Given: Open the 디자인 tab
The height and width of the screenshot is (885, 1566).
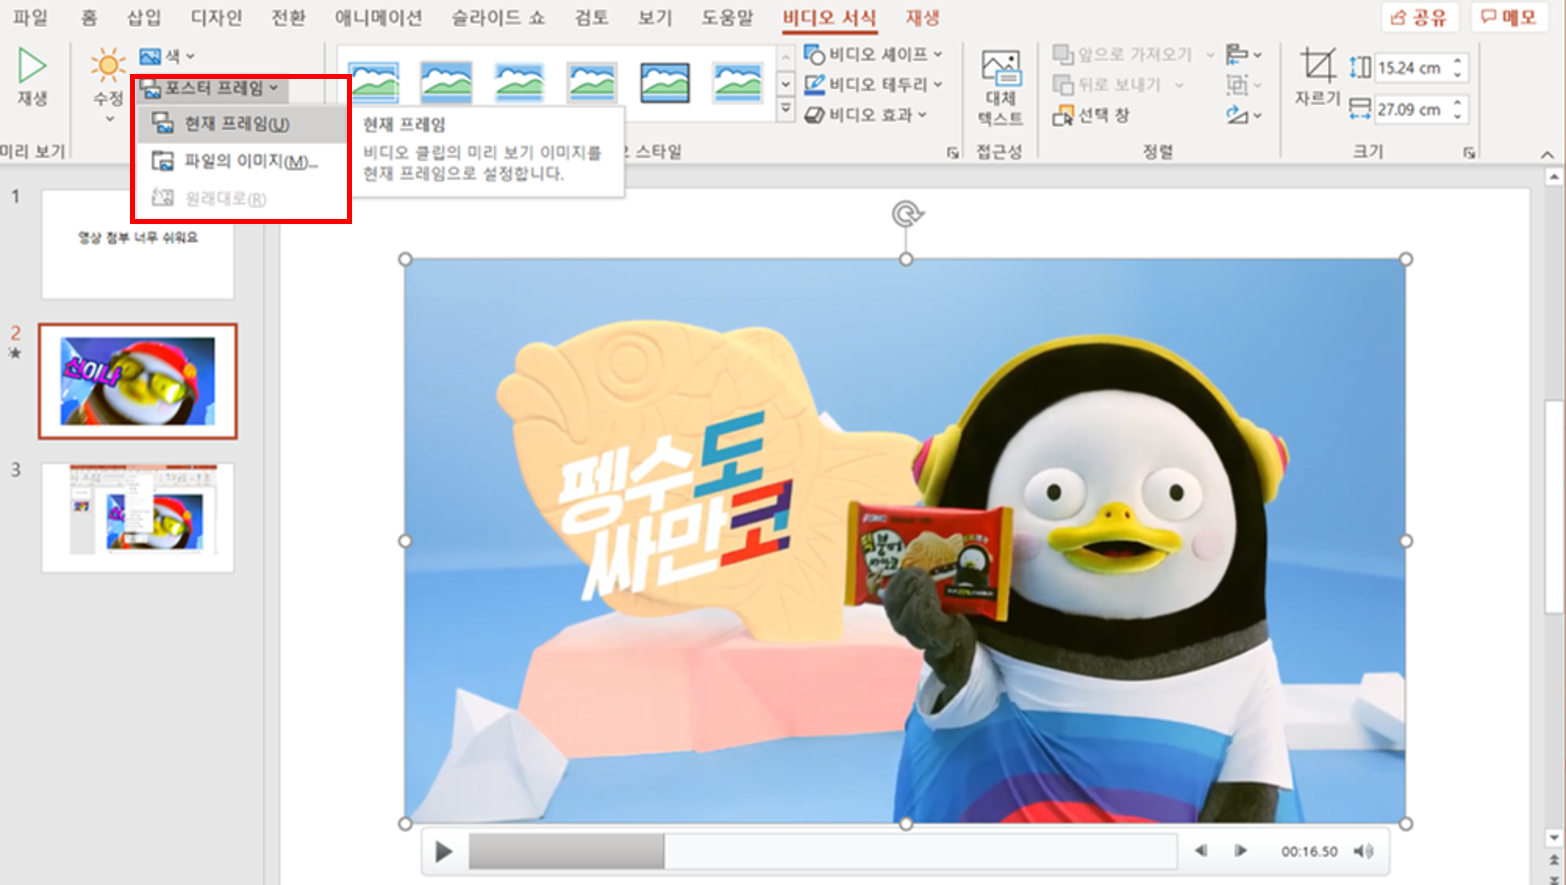Looking at the screenshot, I should coord(216,17).
